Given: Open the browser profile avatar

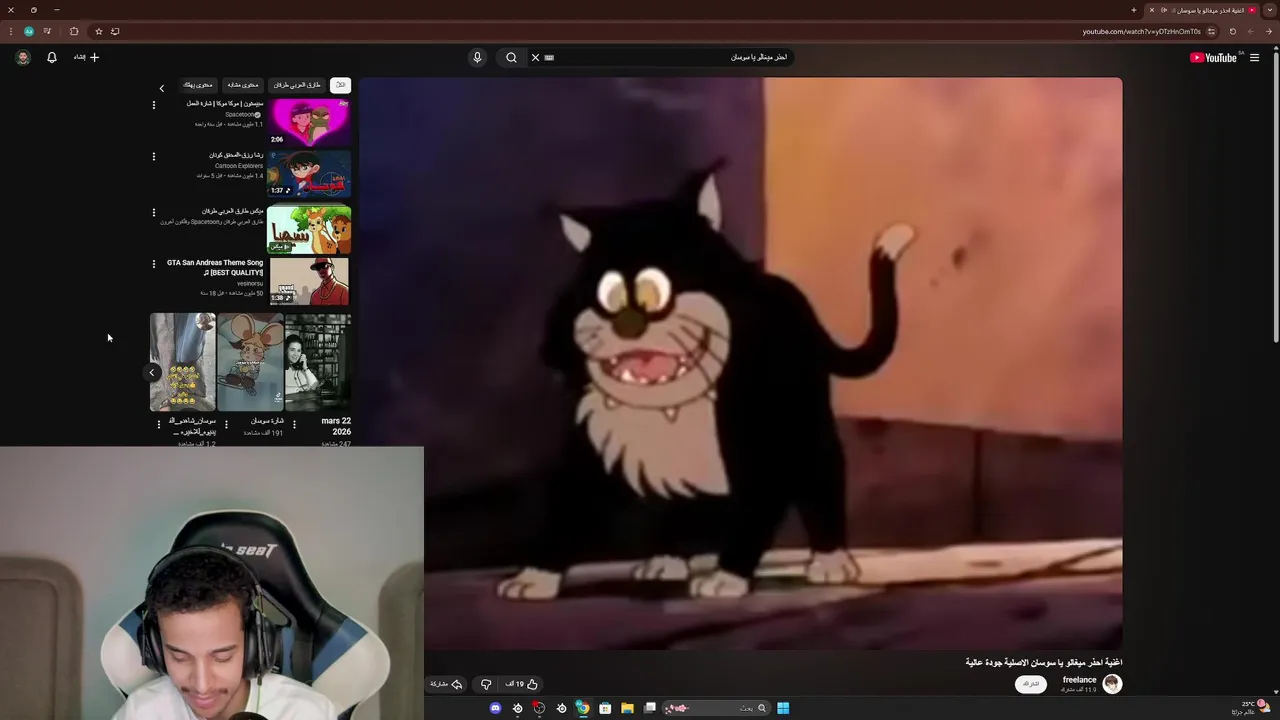Looking at the screenshot, I should pyautogui.click(x=29, y=31).
